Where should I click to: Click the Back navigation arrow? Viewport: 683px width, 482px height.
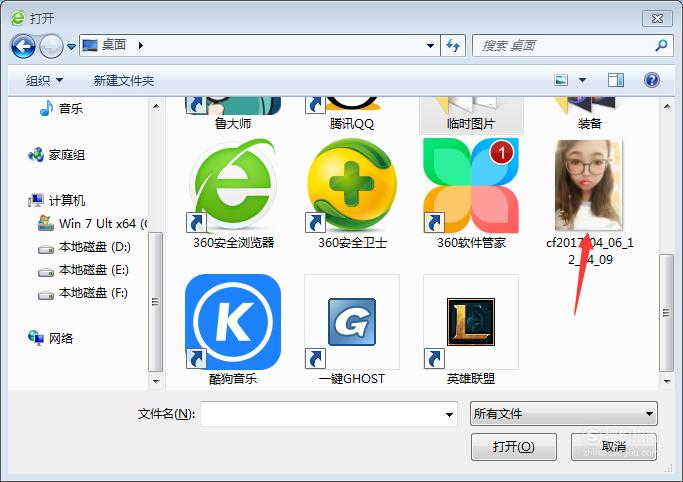[23, 46]
